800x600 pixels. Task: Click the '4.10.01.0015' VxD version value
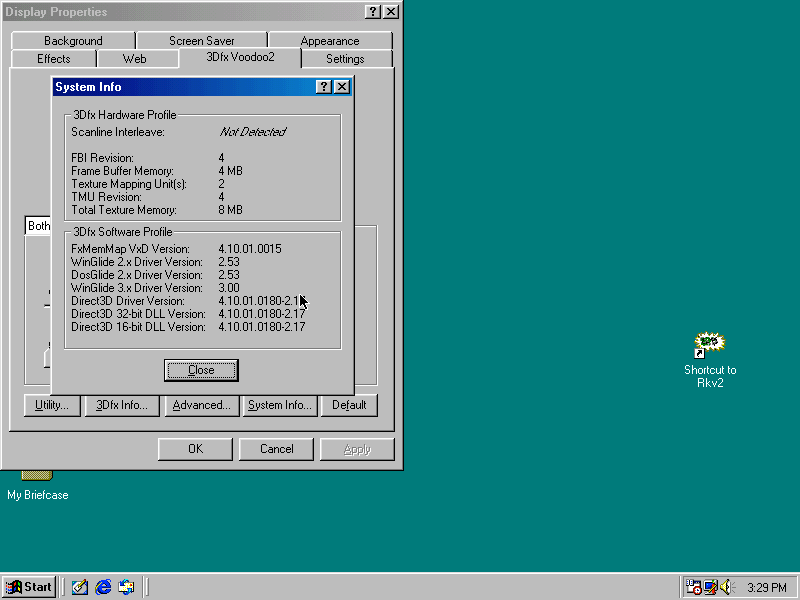coord(250,249)
